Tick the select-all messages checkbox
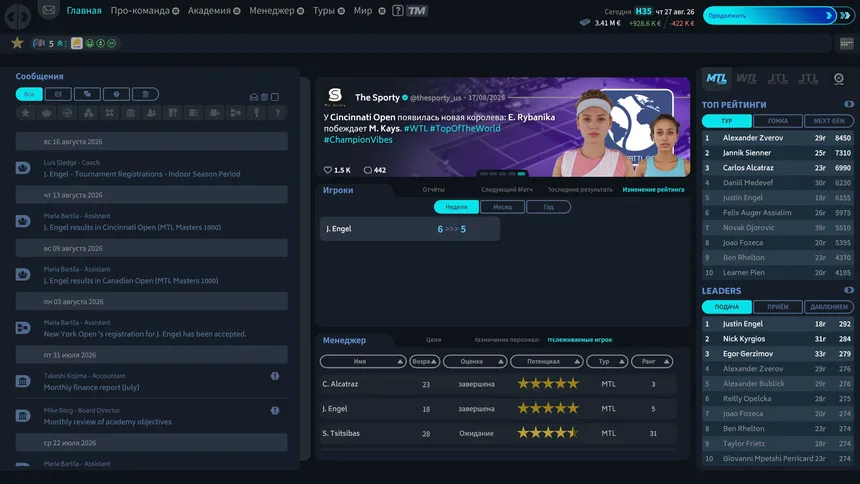This screenshot has width=860, height=484. [275, 97]
